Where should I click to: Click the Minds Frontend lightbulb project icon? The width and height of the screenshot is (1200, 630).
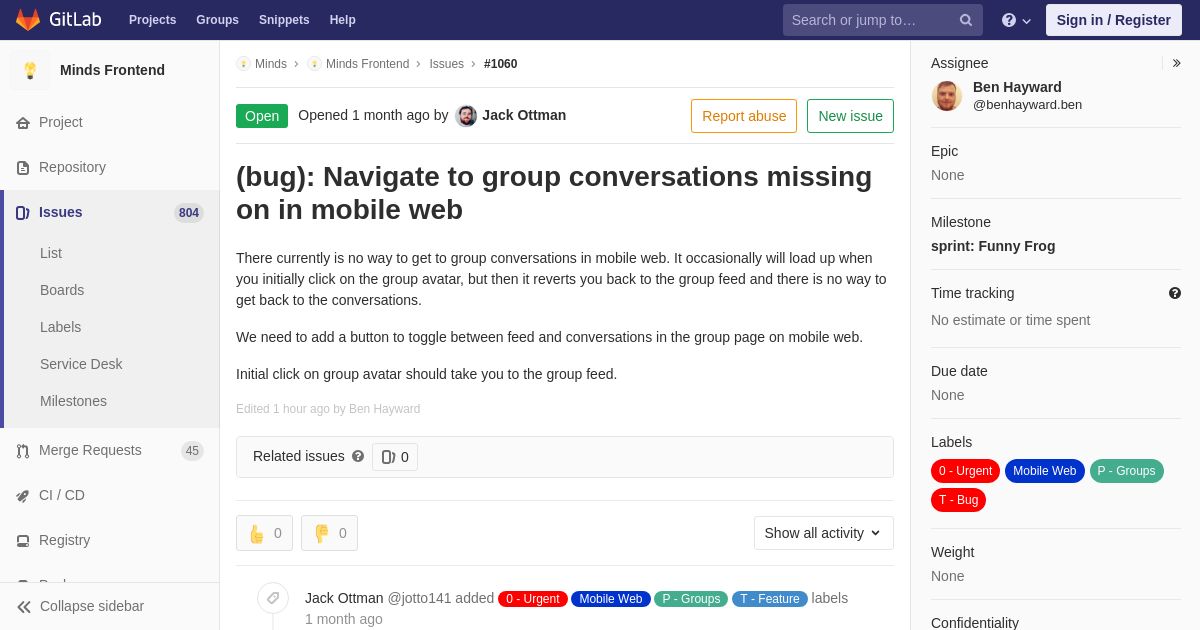[x=30, y=70]
